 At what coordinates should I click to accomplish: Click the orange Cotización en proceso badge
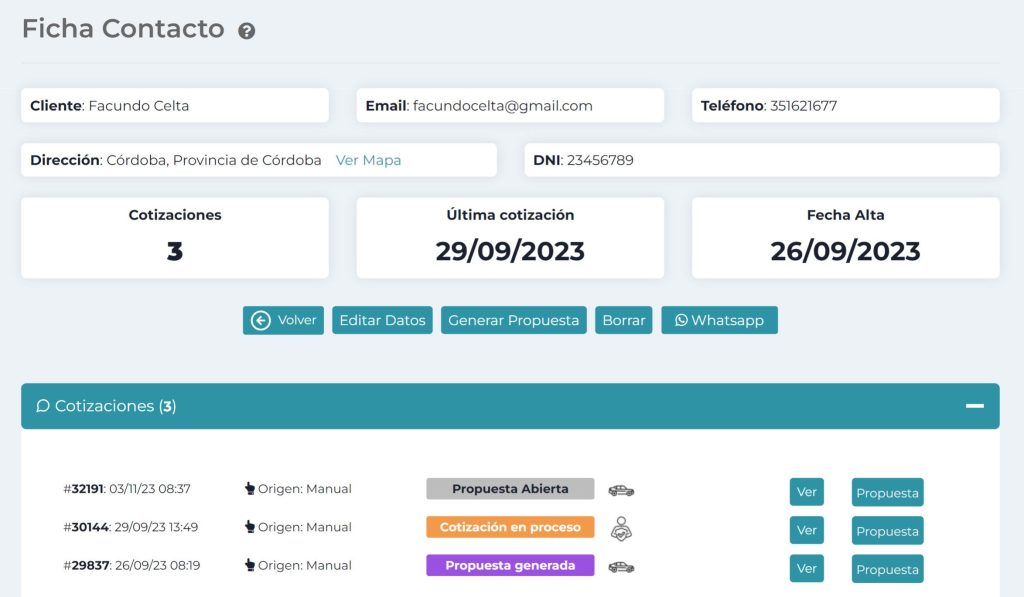click(x=510, y=527)
